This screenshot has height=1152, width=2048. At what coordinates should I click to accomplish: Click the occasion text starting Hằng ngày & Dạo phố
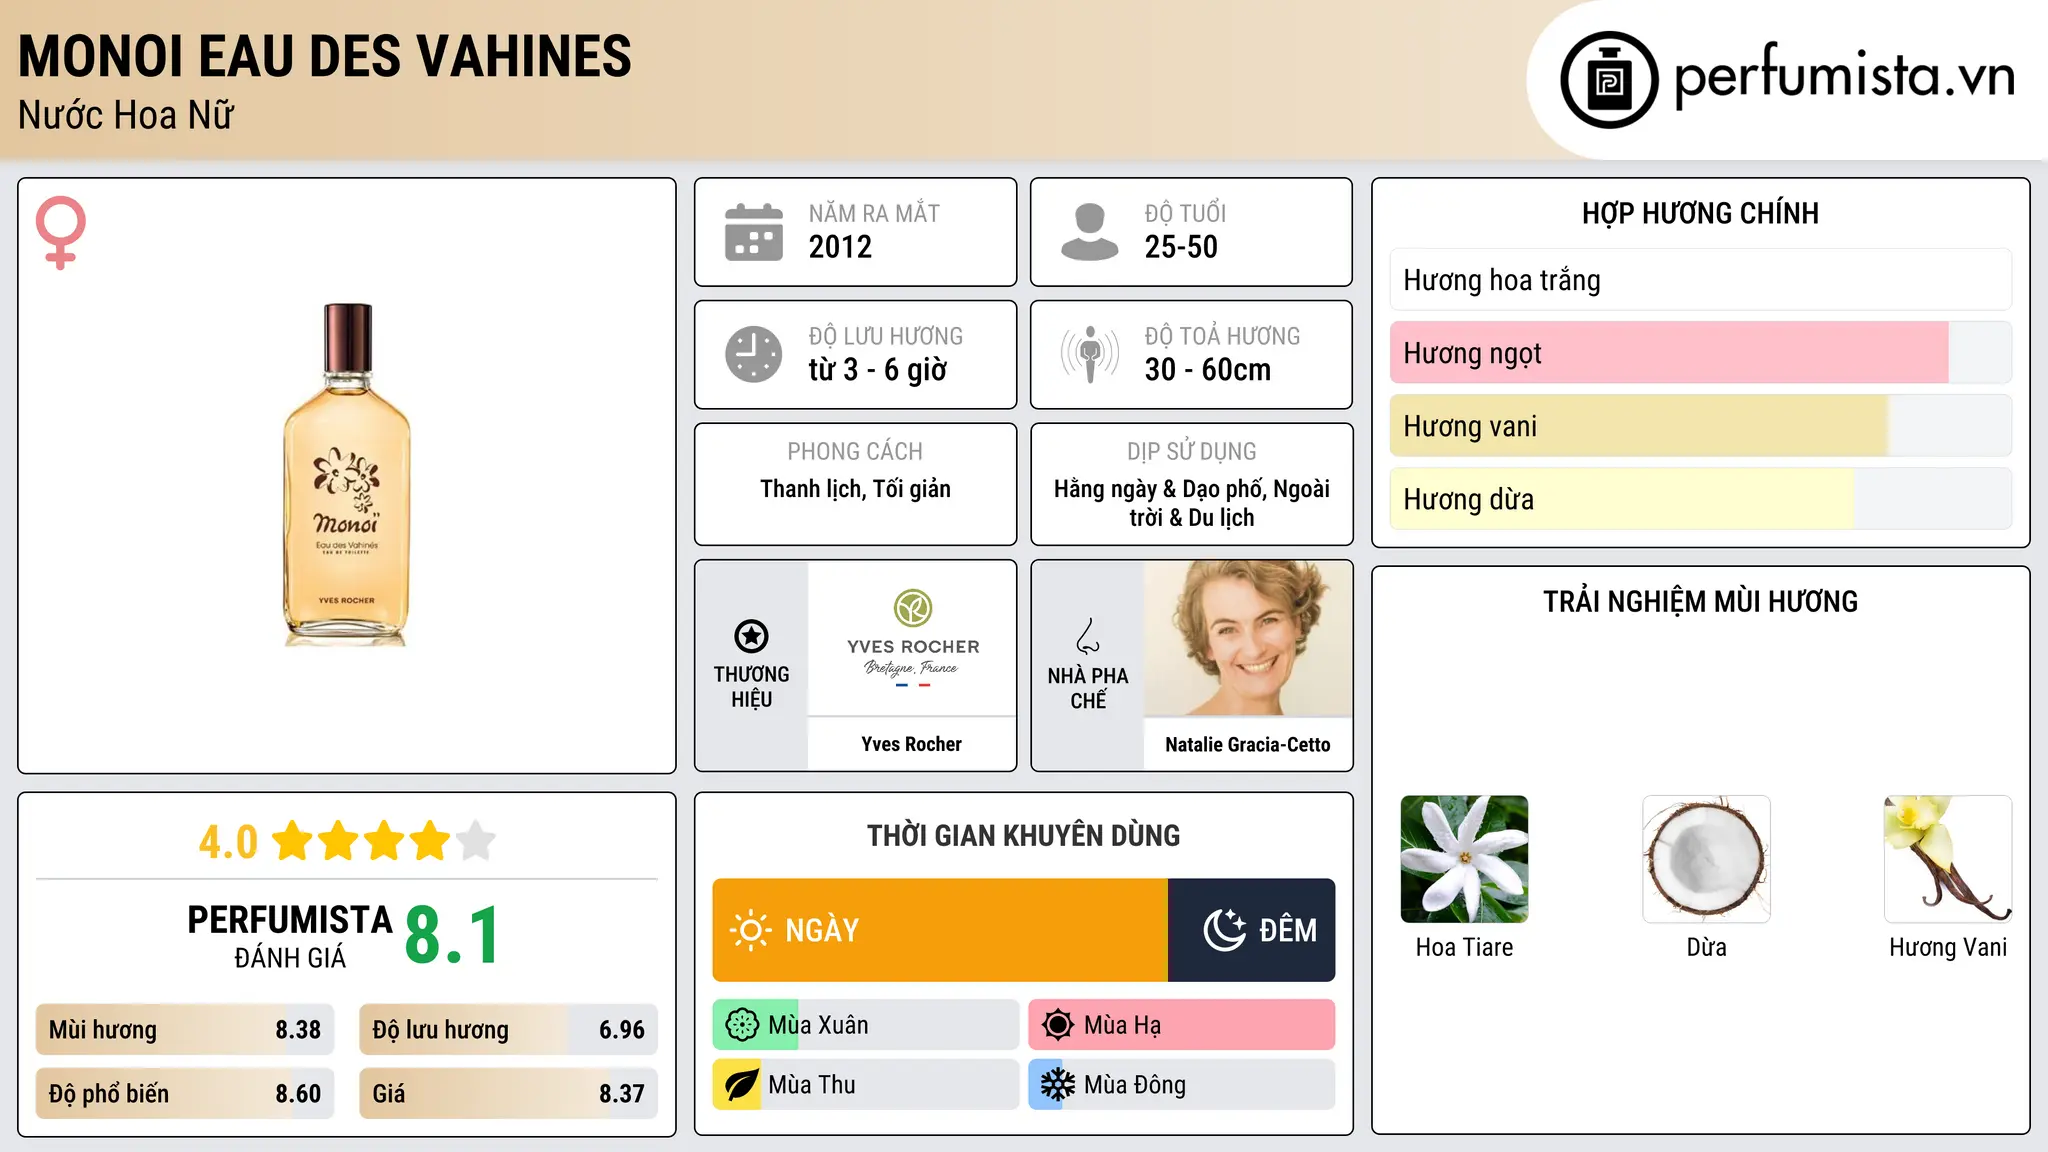click(1192, 503)
